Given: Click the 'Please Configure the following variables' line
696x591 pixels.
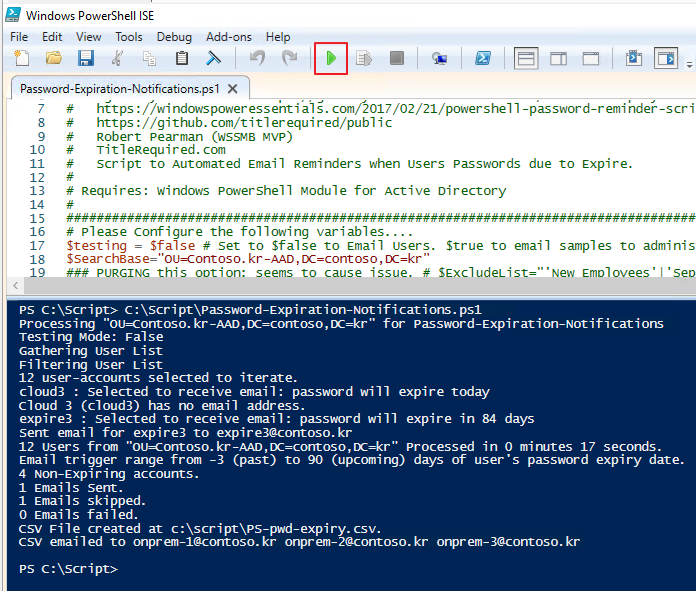Looking at the screenshot, I should pos(240,232).
